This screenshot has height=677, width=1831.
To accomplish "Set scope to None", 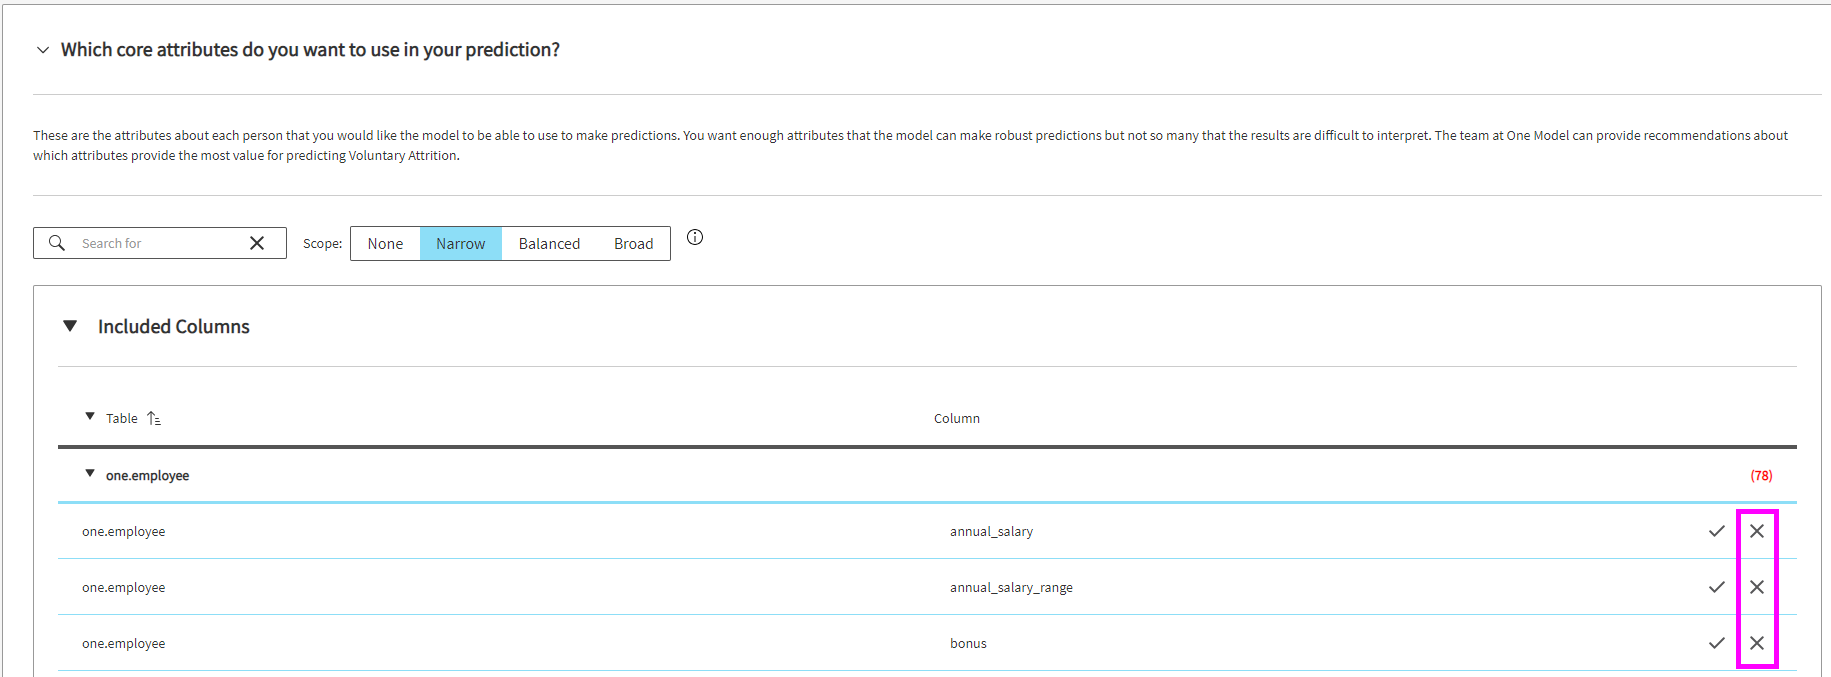I will pos(385,244).
